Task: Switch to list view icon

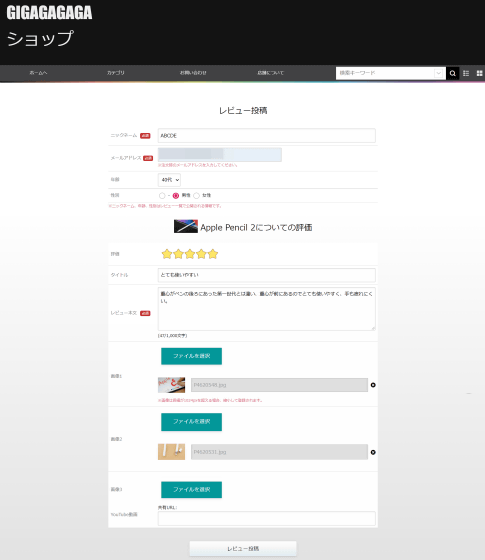Action: [x=466, y=73]
